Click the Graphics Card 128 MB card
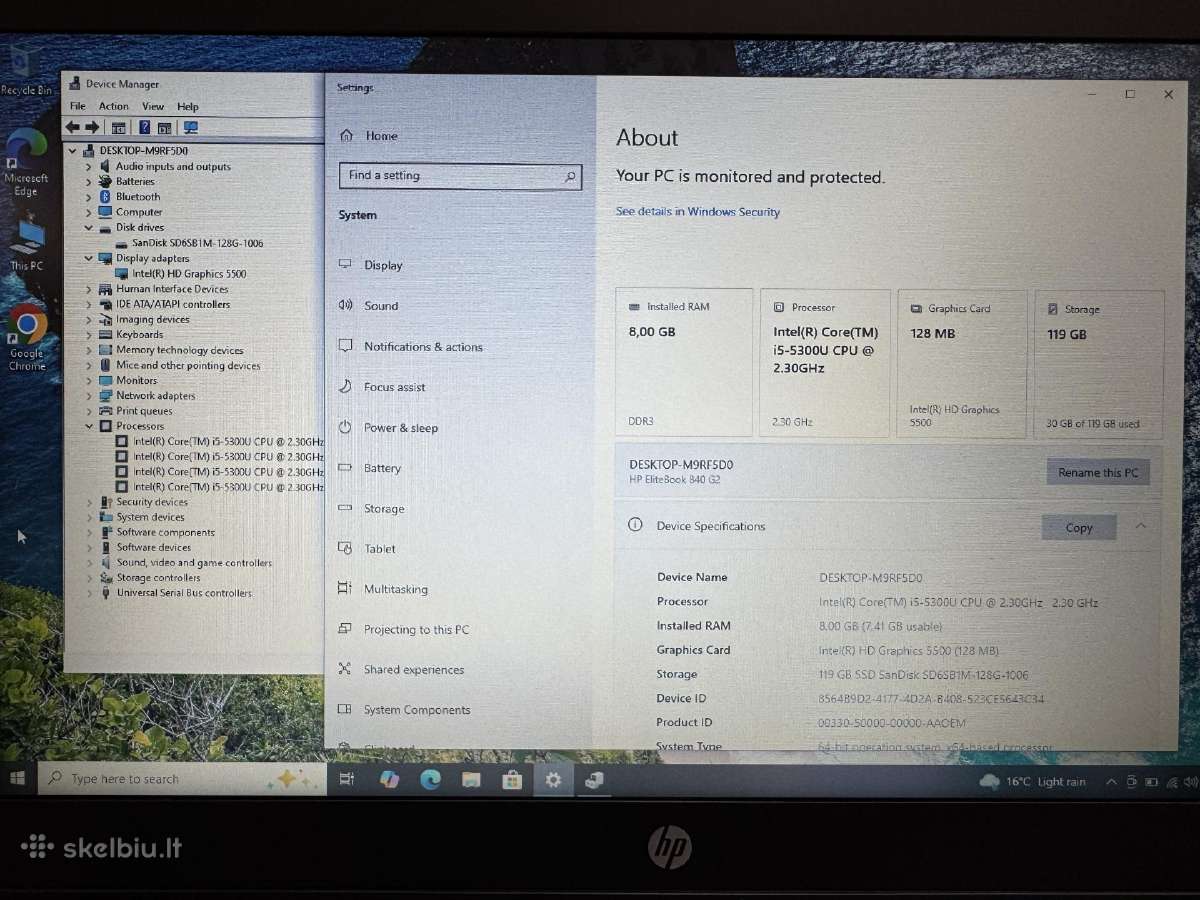 (x=962, y=364)
